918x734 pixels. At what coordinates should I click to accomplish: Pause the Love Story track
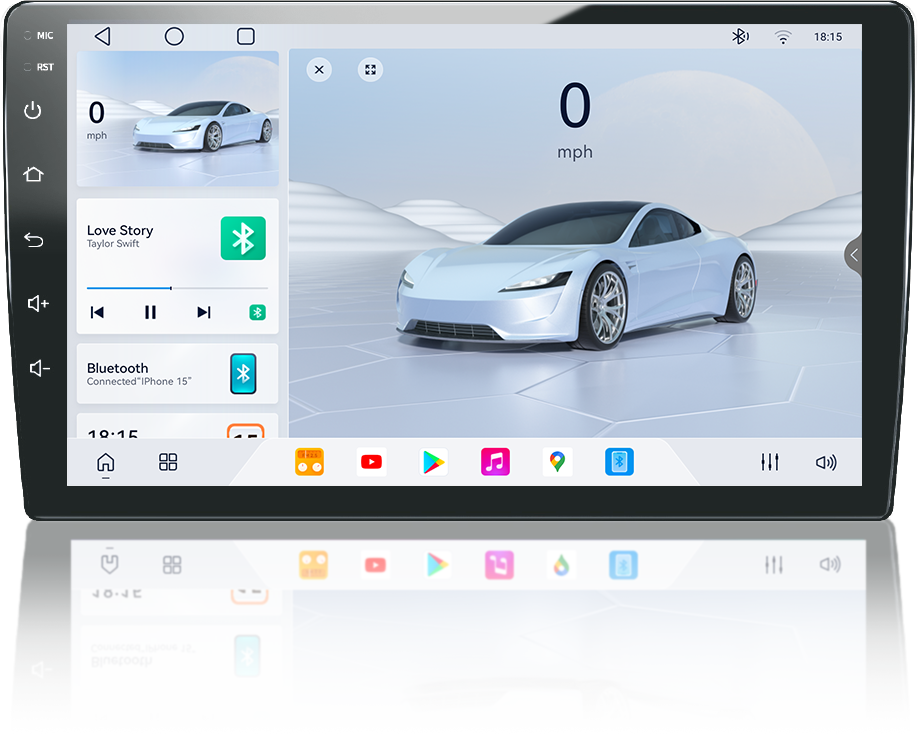point(150,313)
